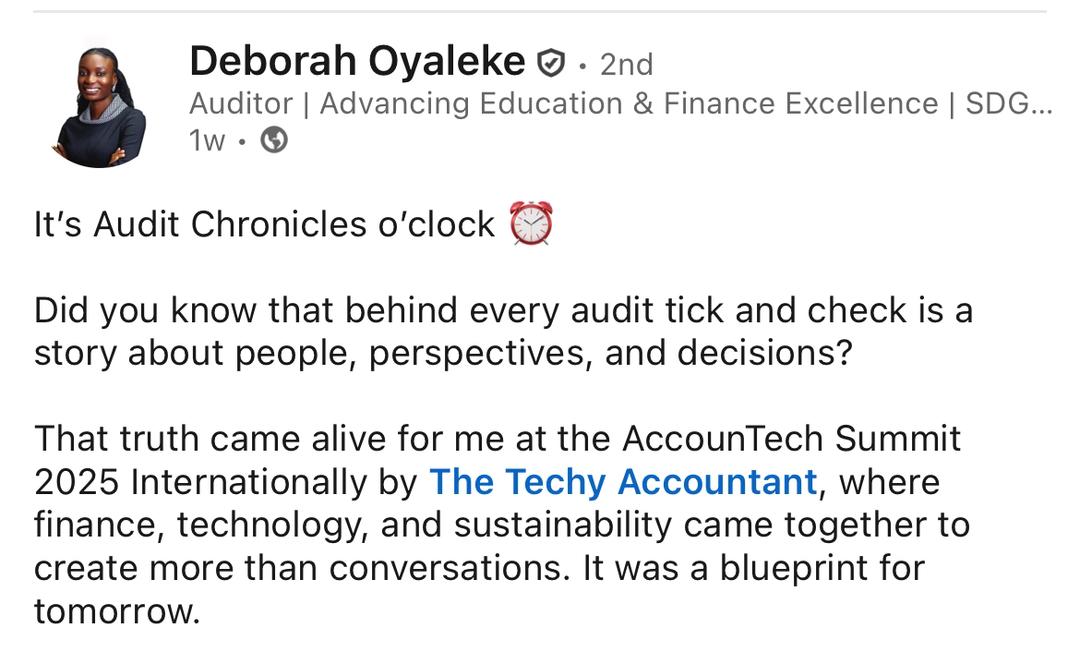The height and width of the screenshot is (664, 1080).
Task: Click the "2025 Internationally by" text
Action: coord(226,482)
